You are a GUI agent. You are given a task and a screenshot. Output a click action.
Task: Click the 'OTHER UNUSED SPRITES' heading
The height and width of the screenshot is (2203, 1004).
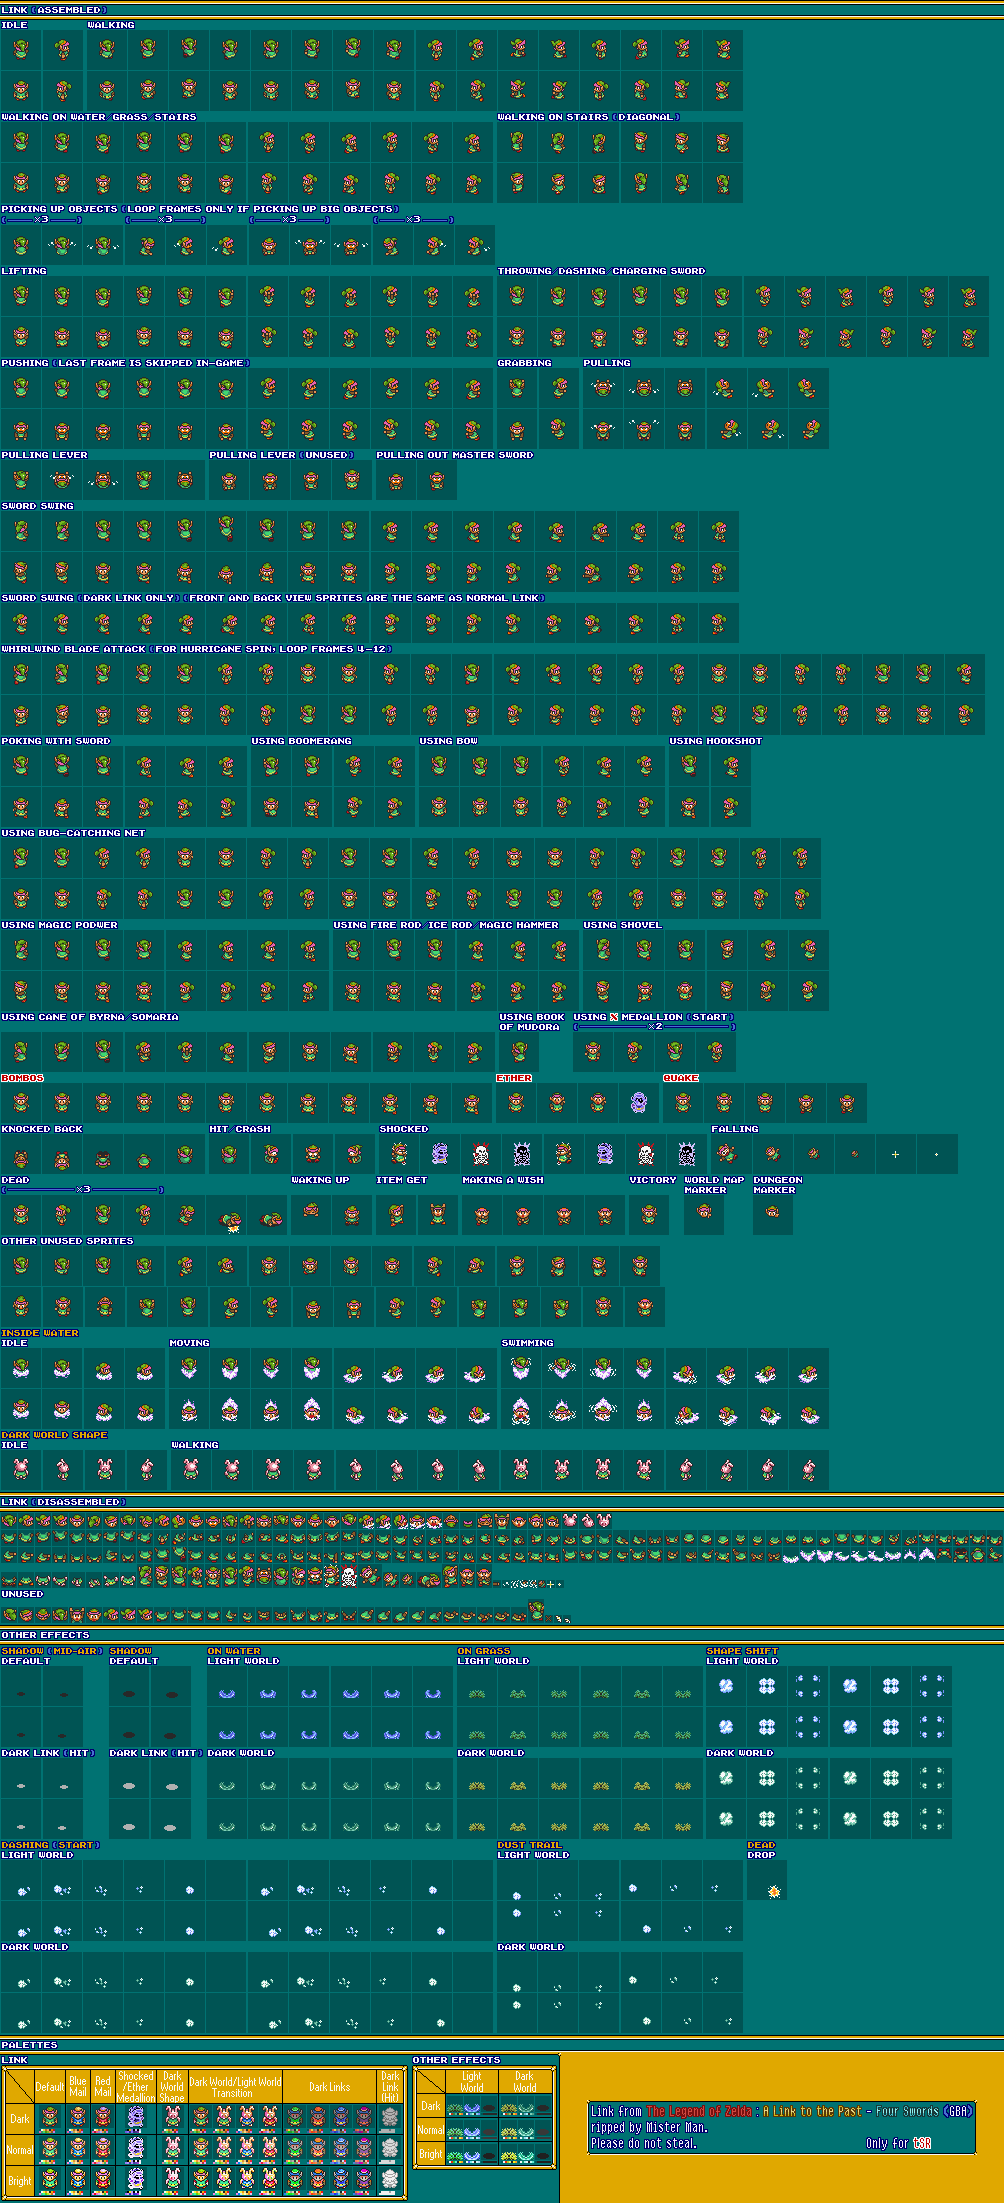[67, 1241]
